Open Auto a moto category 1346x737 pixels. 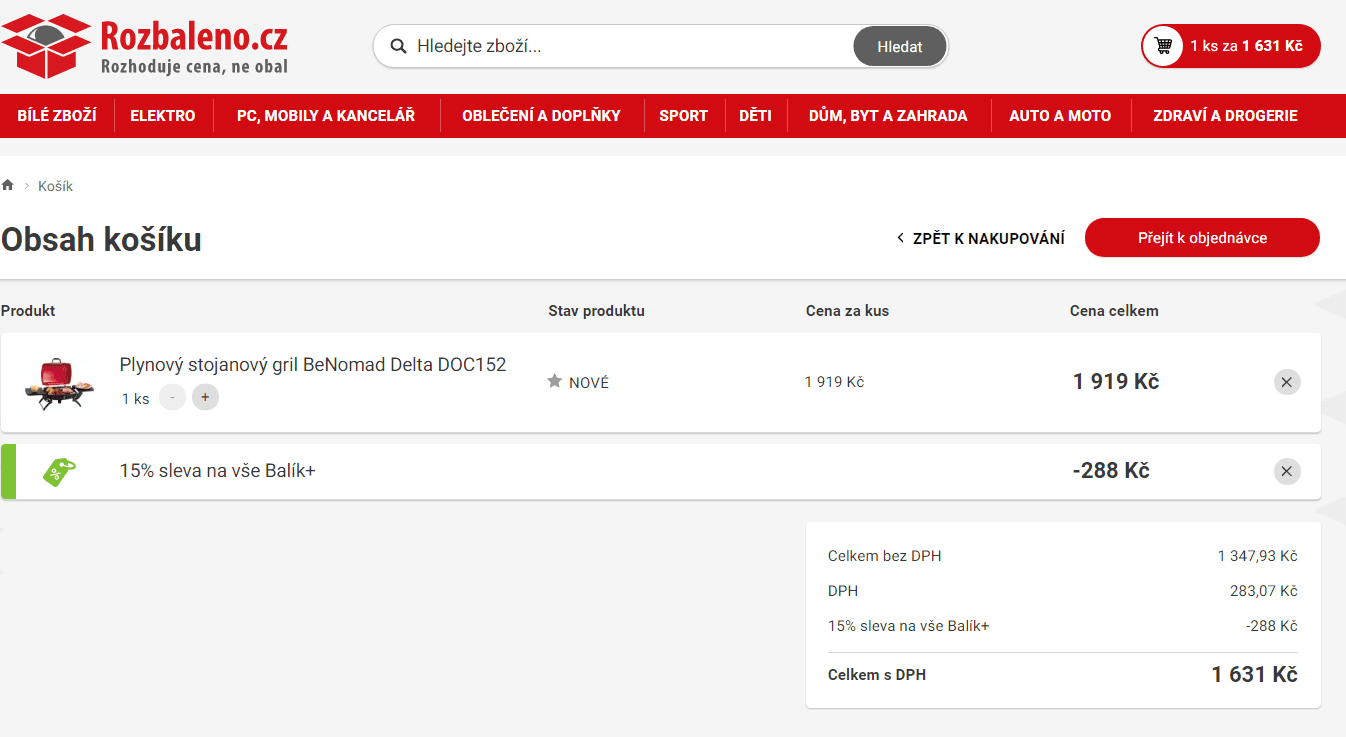pos(1060,116)
